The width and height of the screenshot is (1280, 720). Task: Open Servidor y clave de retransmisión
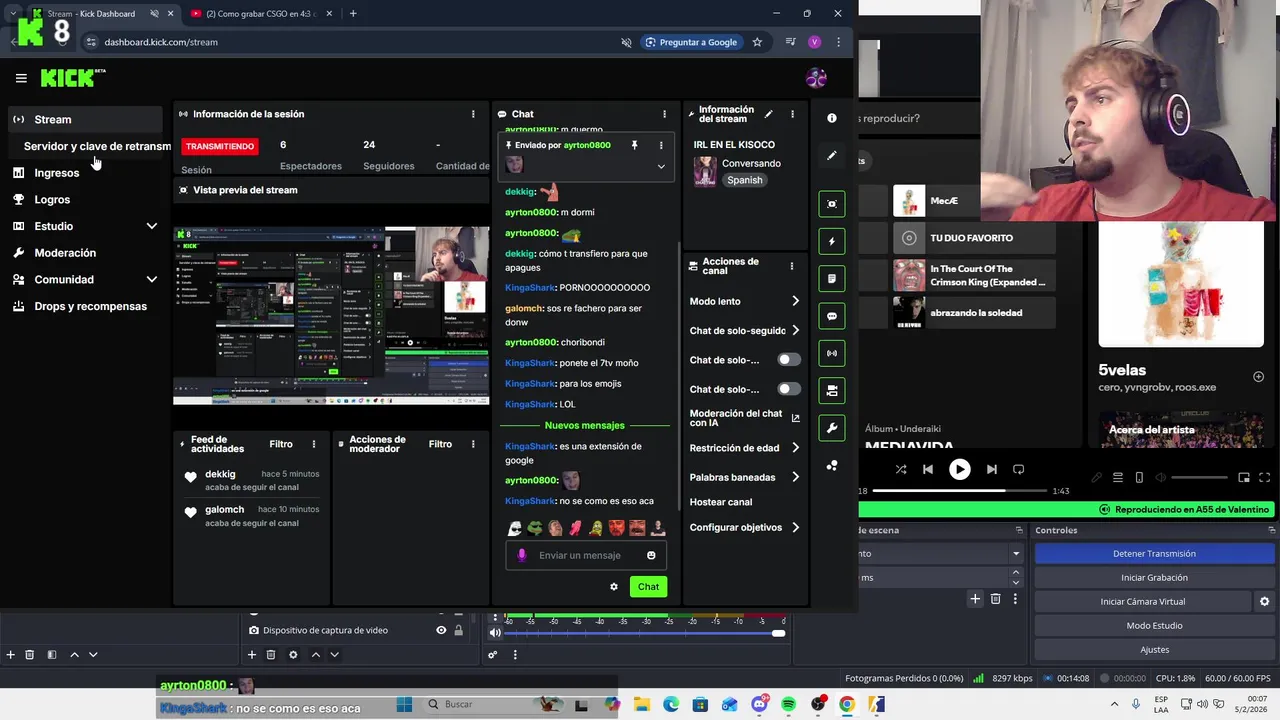[x=97, y=146]
